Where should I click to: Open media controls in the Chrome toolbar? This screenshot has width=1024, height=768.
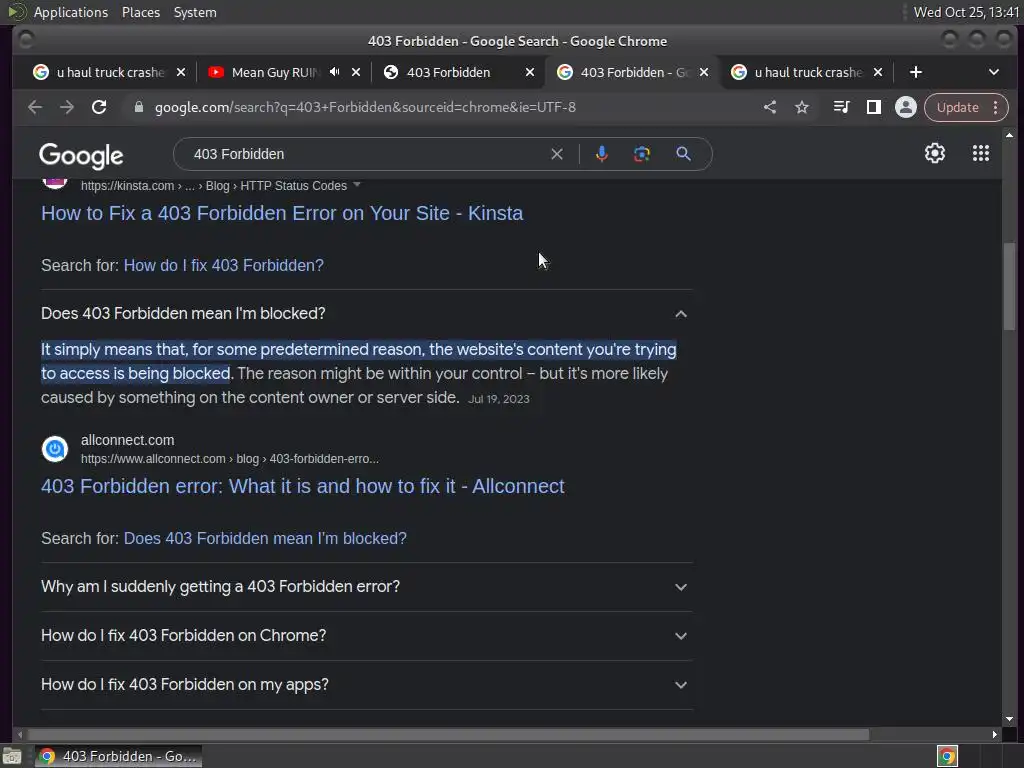842,107
